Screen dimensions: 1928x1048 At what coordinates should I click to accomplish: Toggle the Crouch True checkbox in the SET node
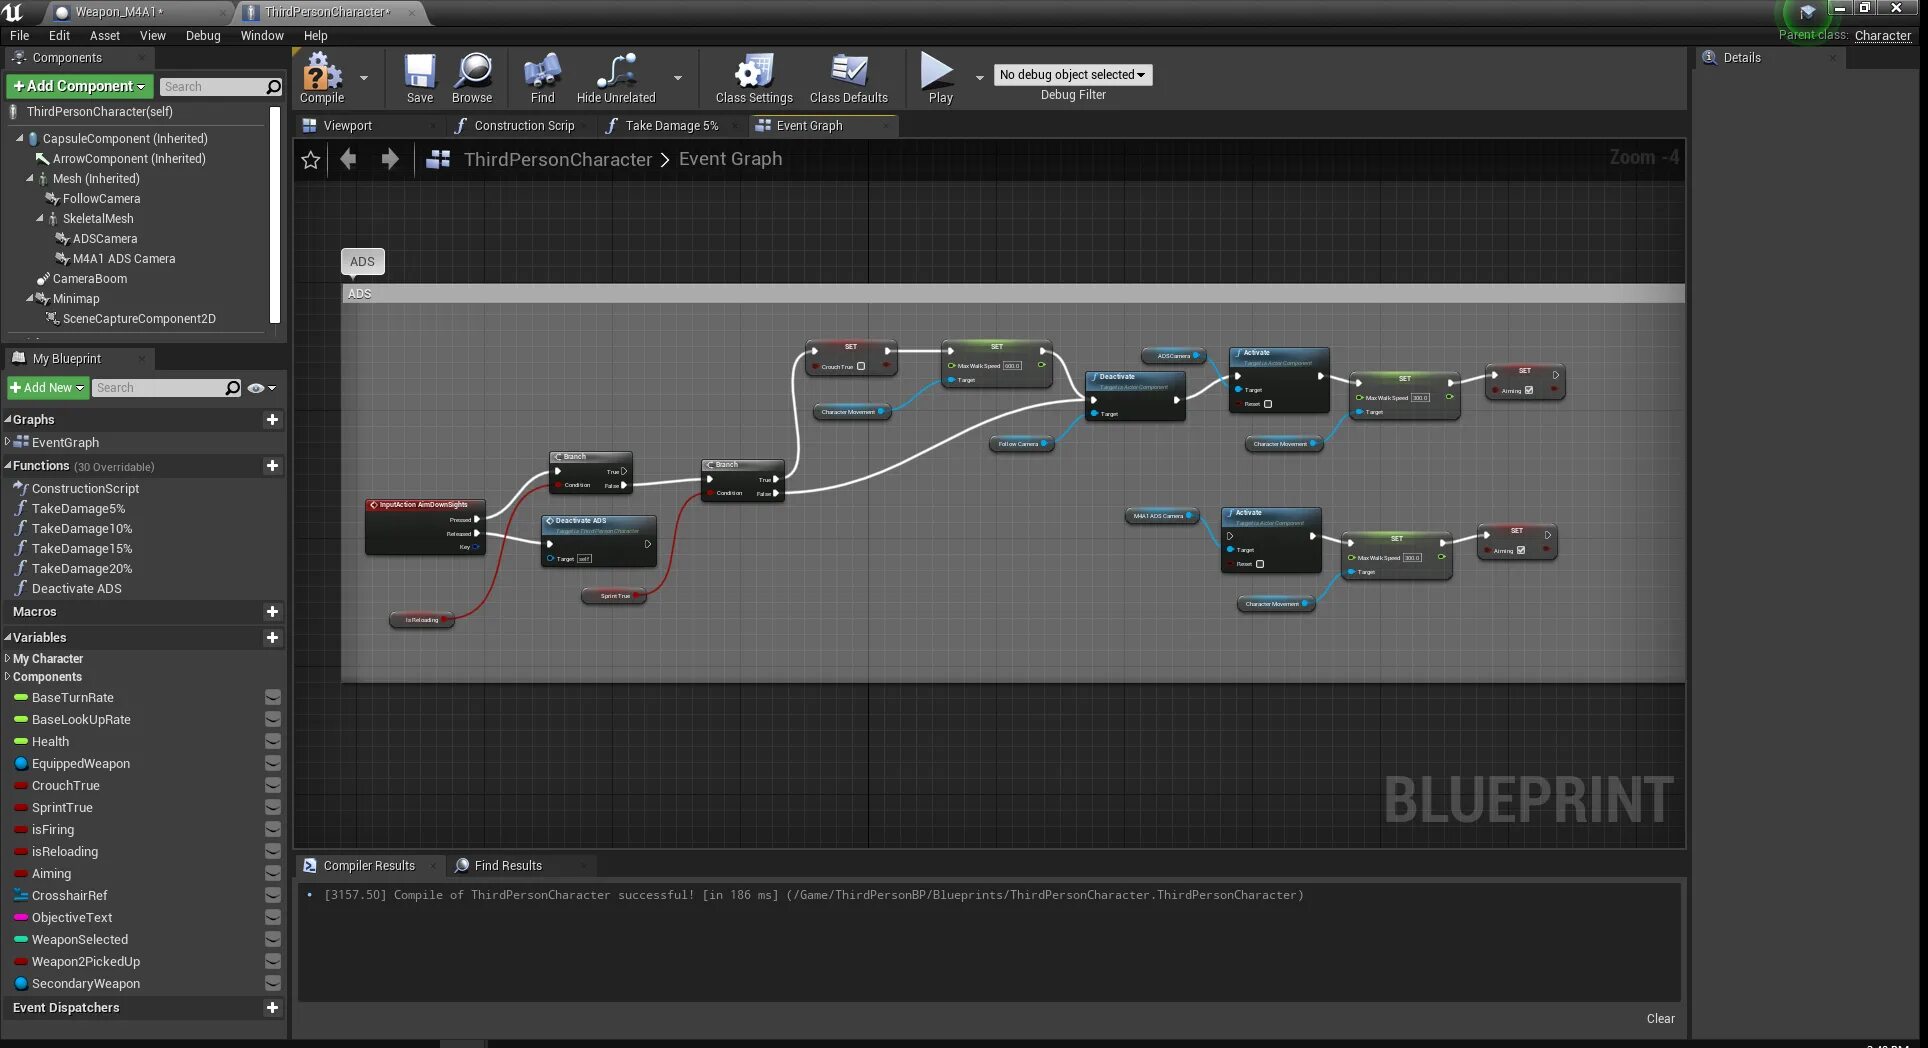pos(861,367)
